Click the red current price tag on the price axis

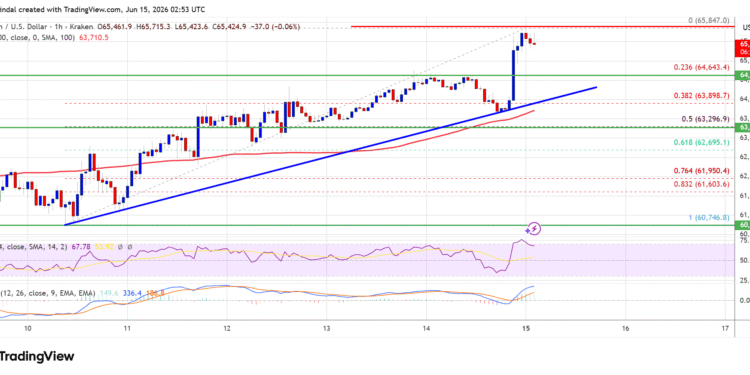[x=742, y=47]
